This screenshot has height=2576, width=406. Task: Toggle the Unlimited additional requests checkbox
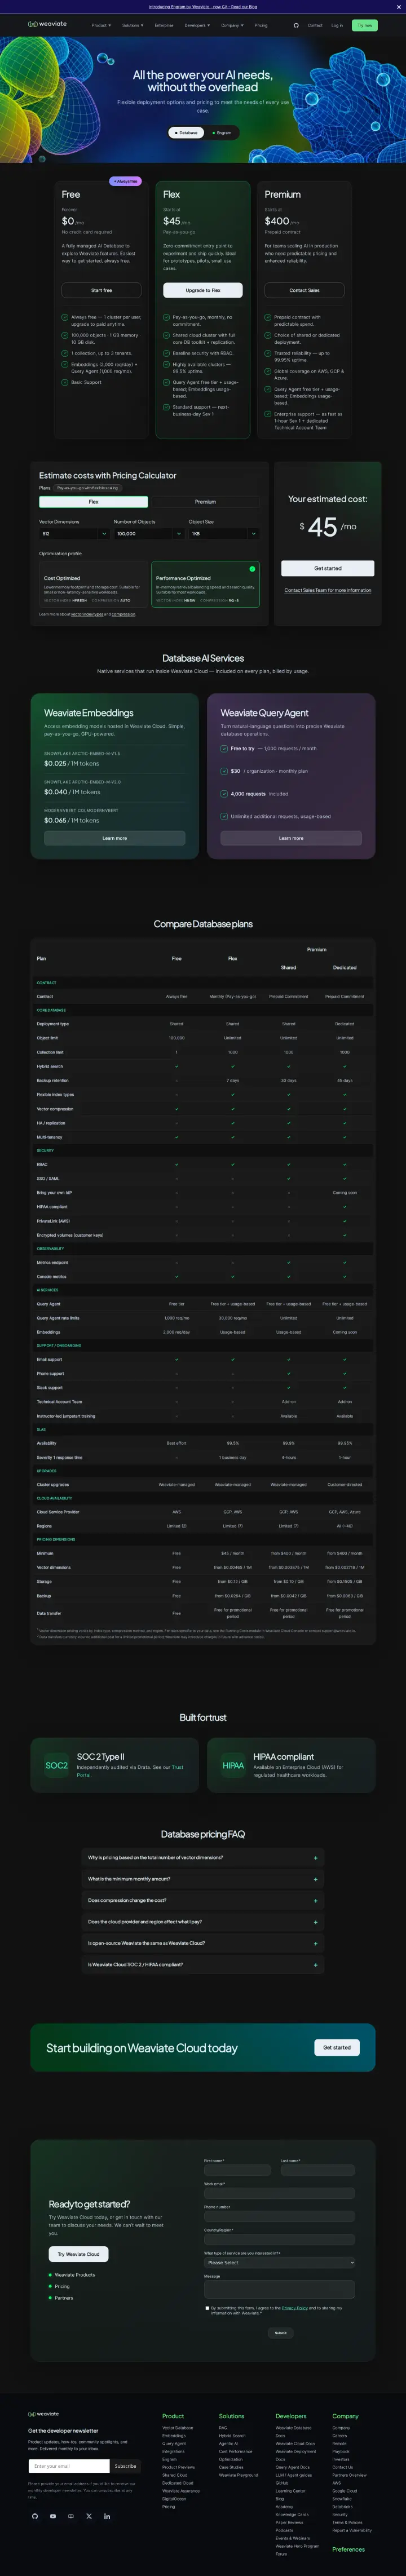tap(224, 816)
